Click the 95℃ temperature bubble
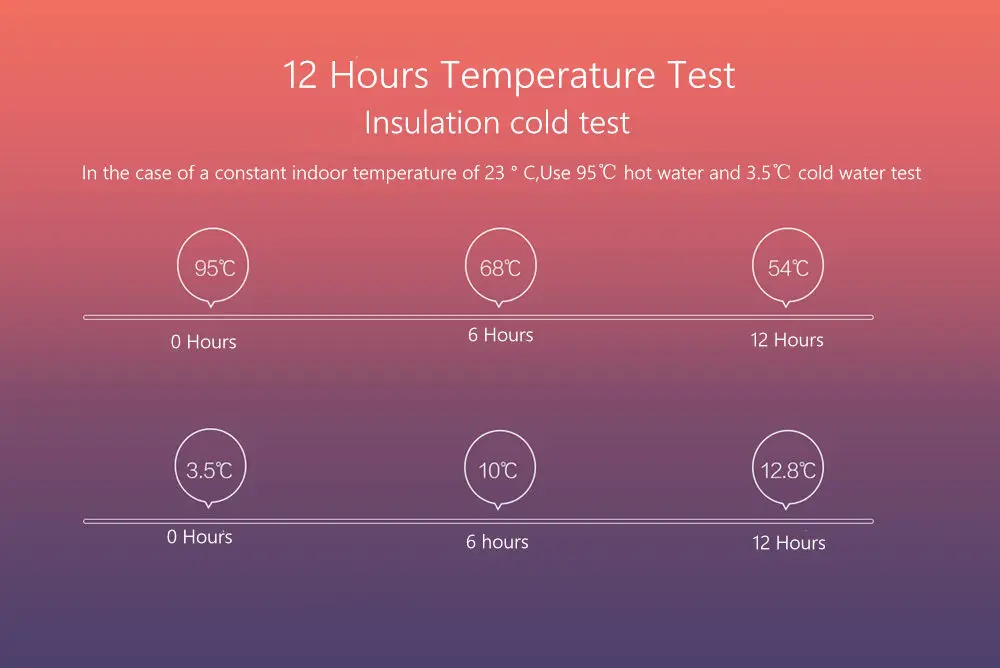1000x668 pixels. coord(213,267)
